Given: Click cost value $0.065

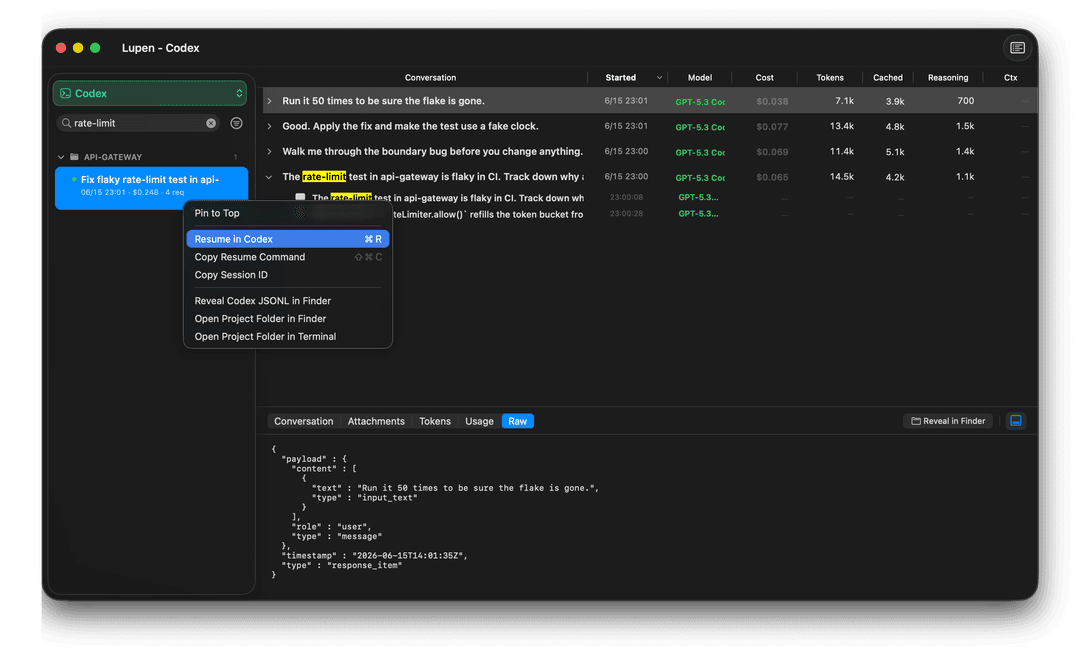Looking at the screenshot, I should (x=772, y=177).
